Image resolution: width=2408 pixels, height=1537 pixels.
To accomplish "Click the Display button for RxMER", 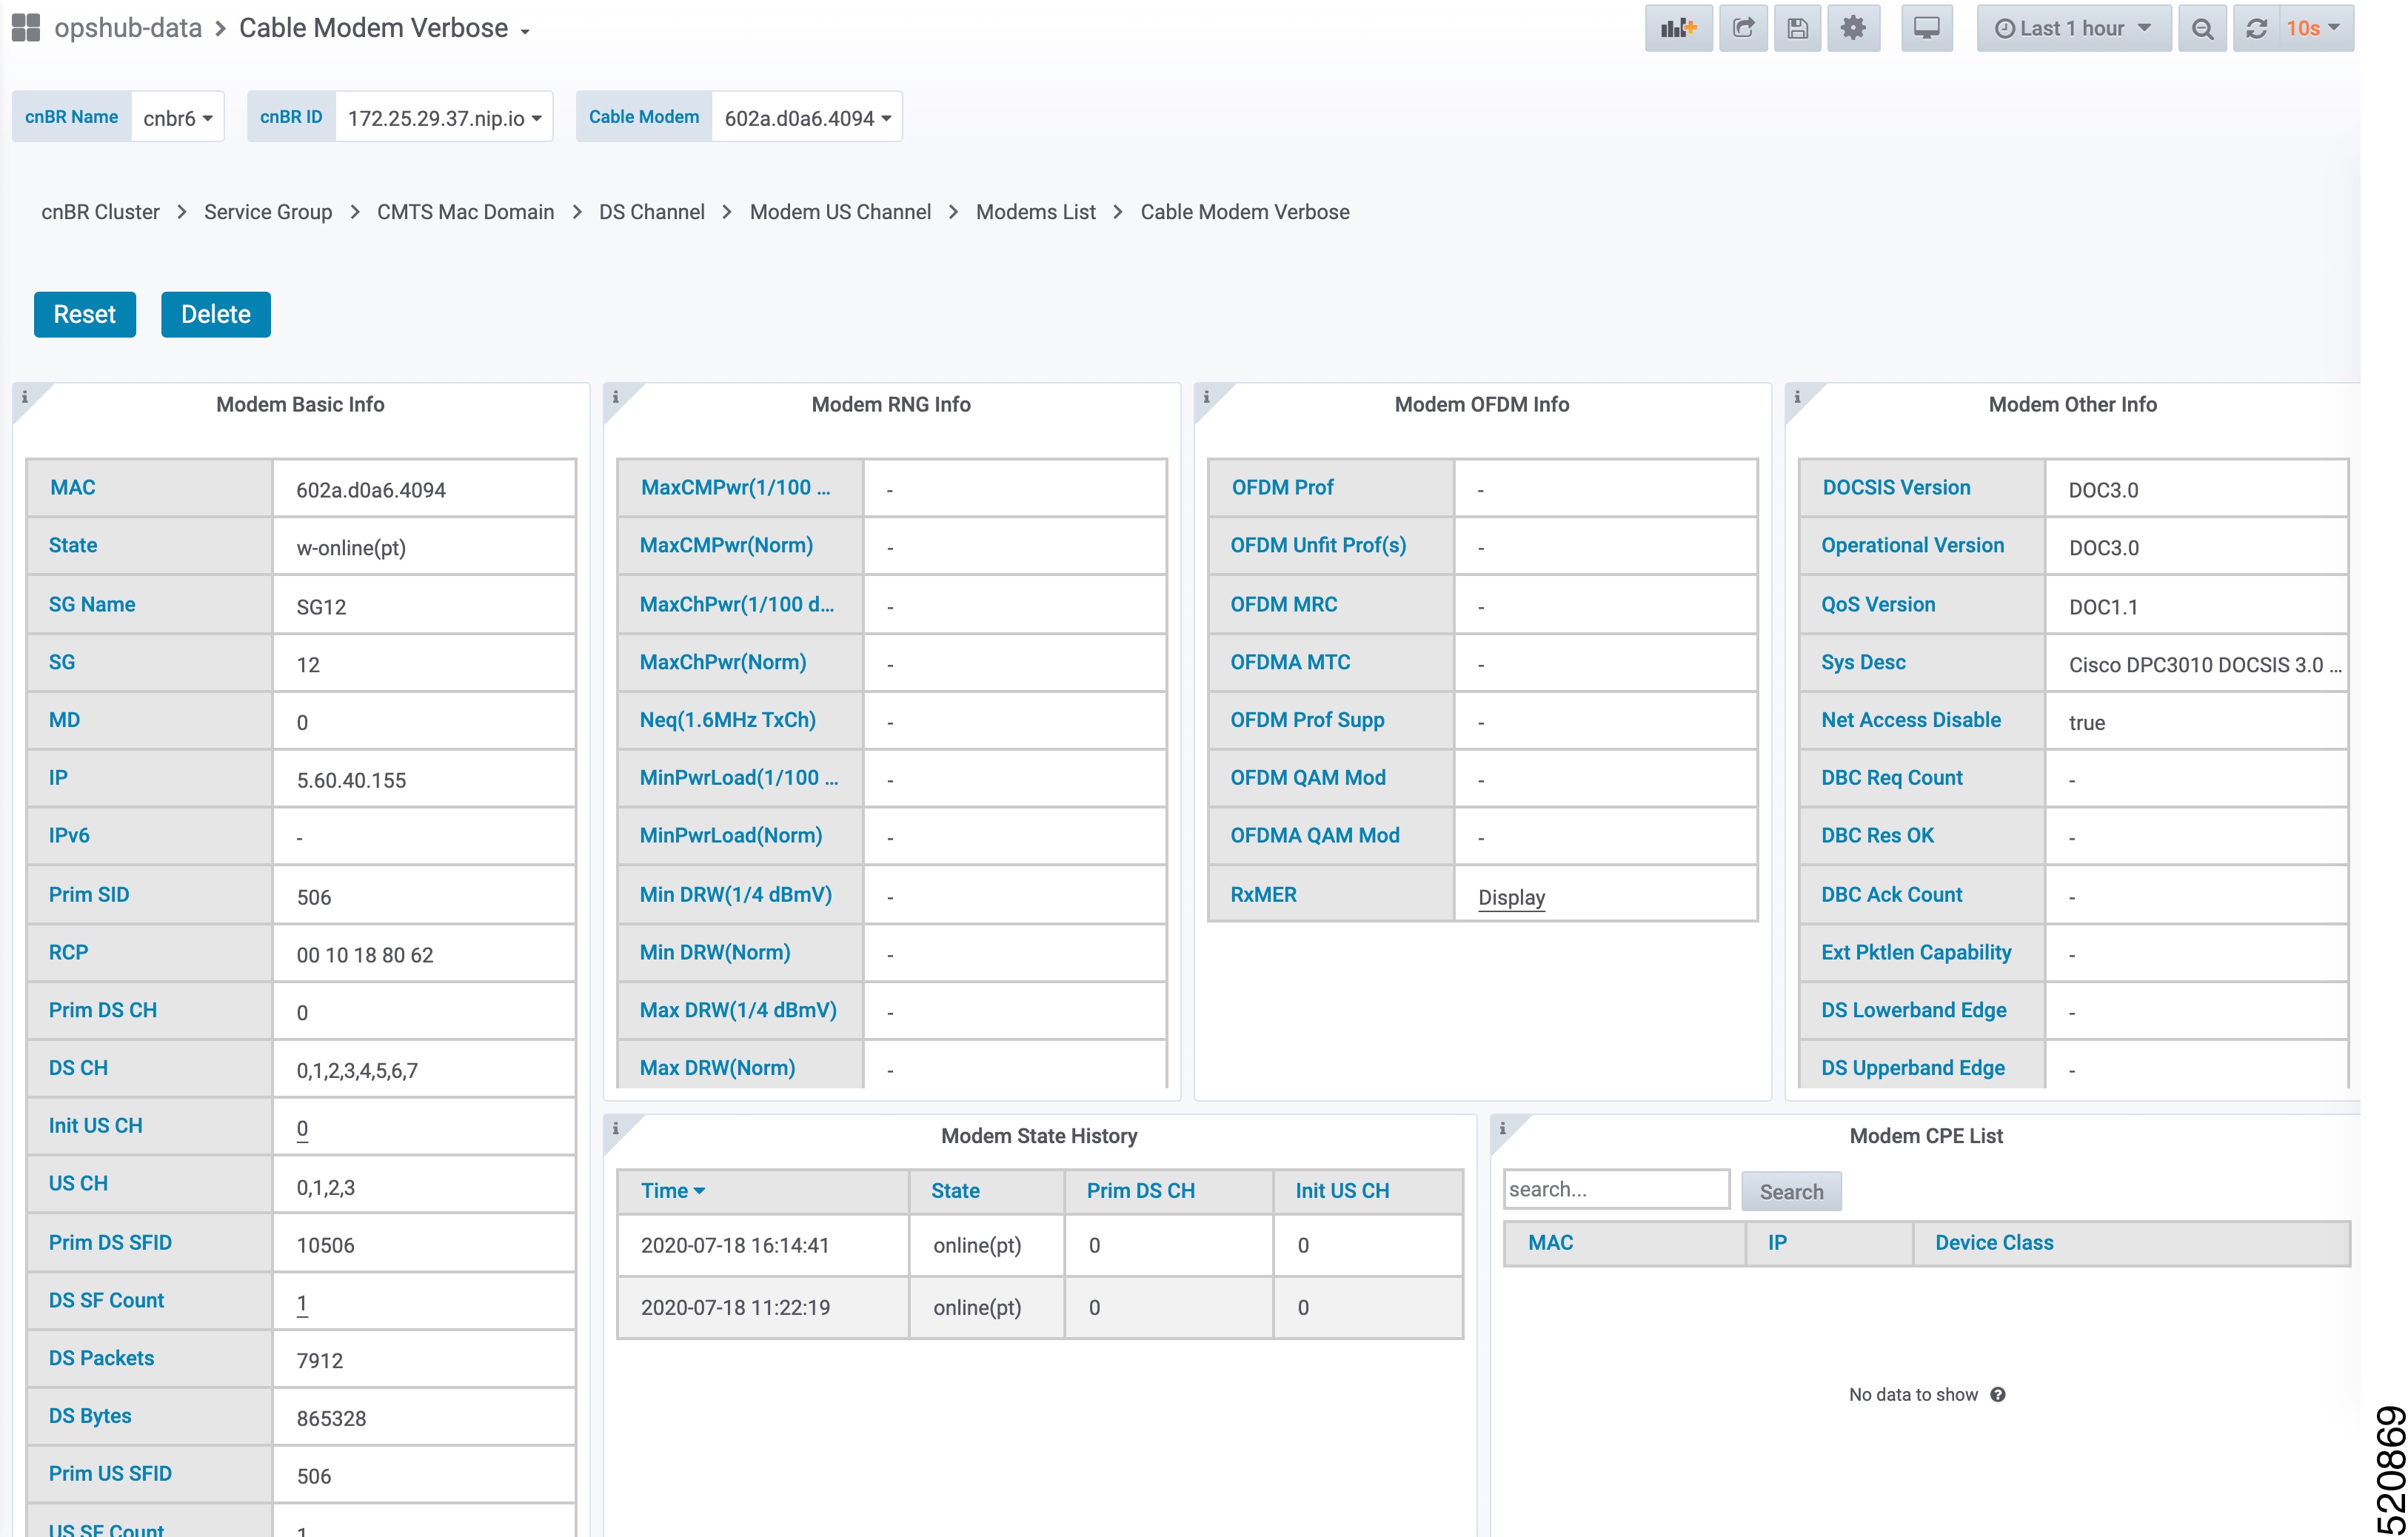I will (1506, 897).
